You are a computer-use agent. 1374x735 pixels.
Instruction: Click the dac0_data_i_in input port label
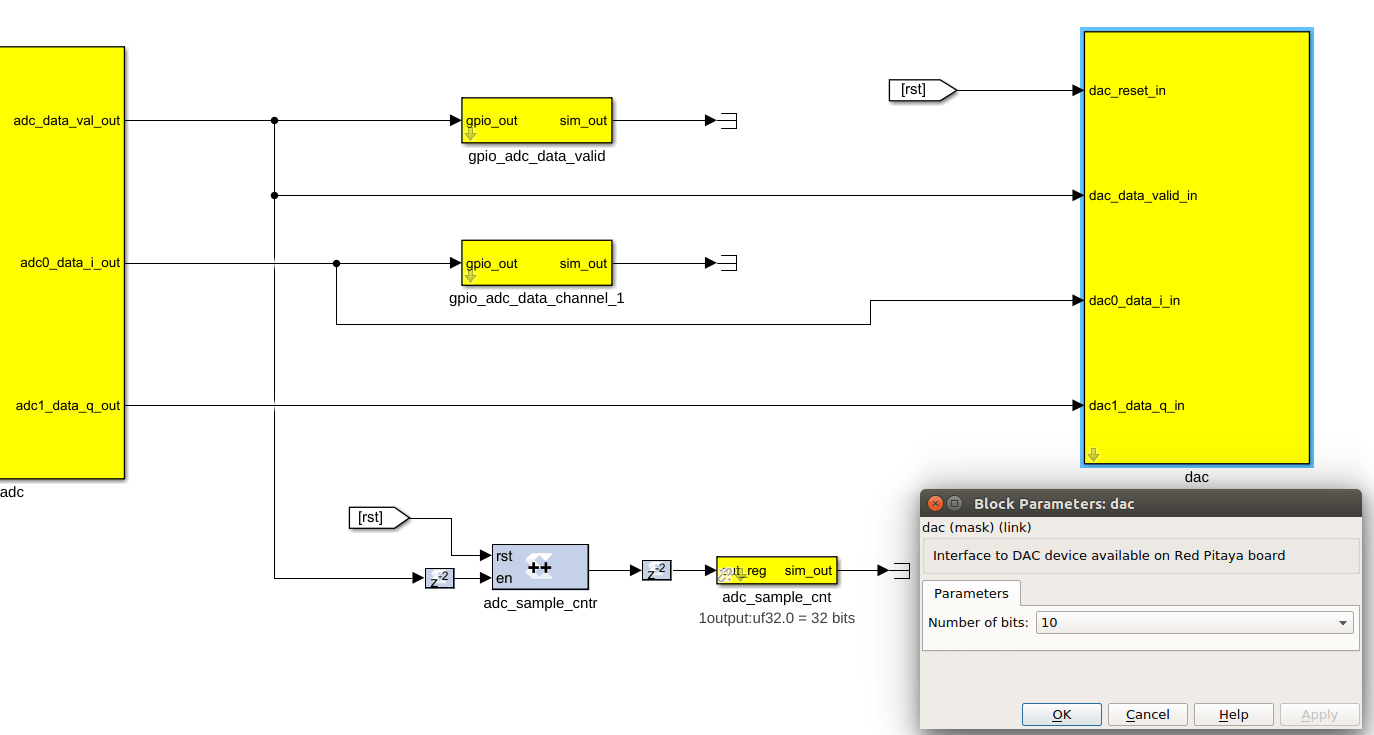[1135, 300]
